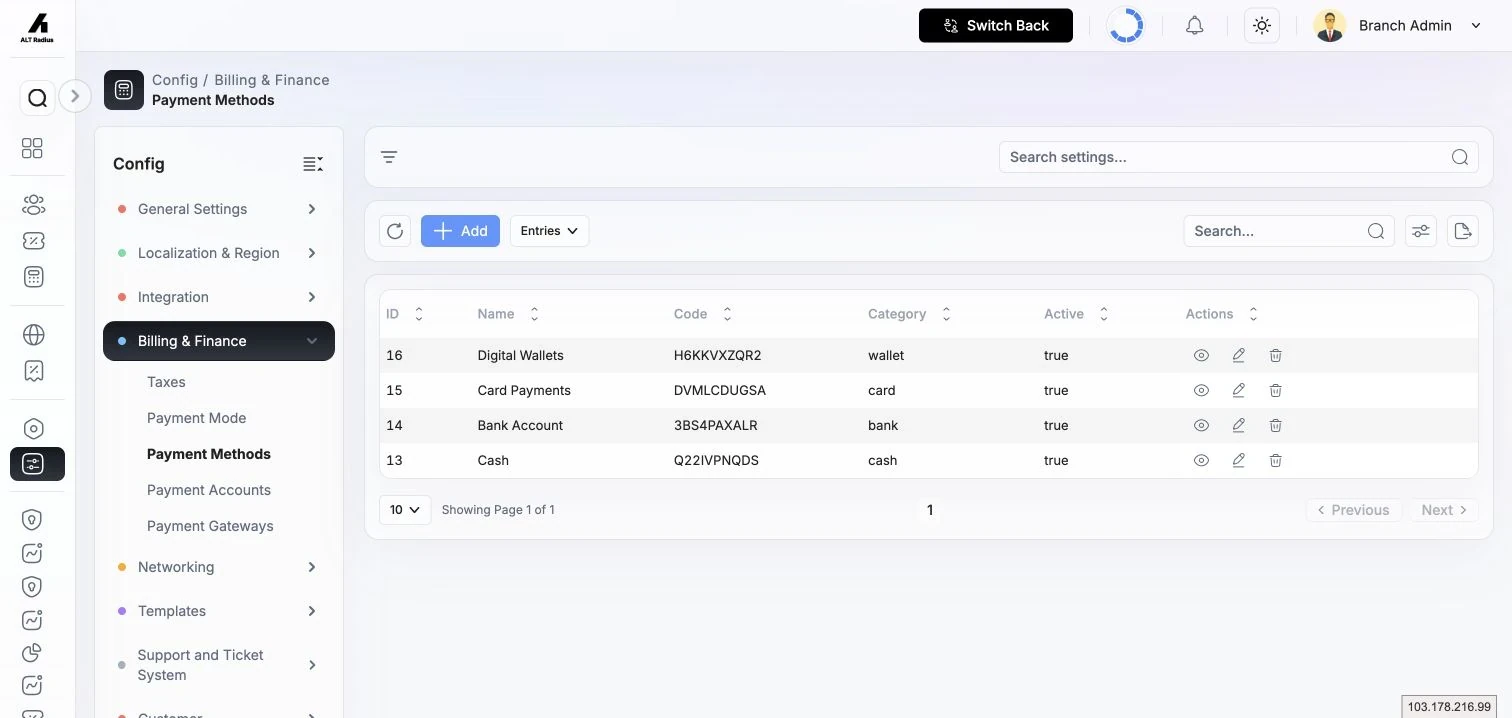
Task: Click the Switch Back button
Action: (x=996, y=26)
